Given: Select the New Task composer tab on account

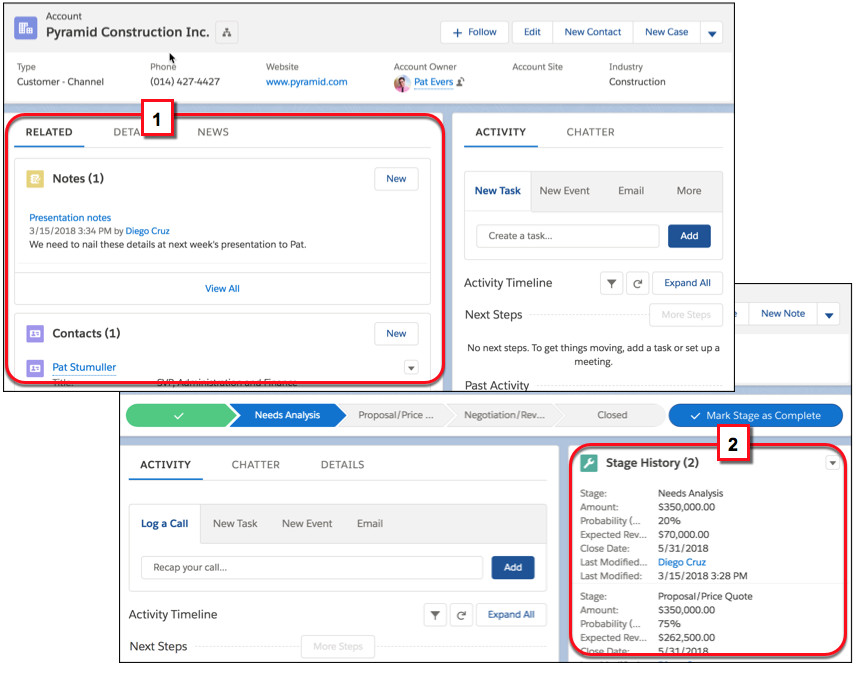Looking at the screenshot, I should pos(497,191).
